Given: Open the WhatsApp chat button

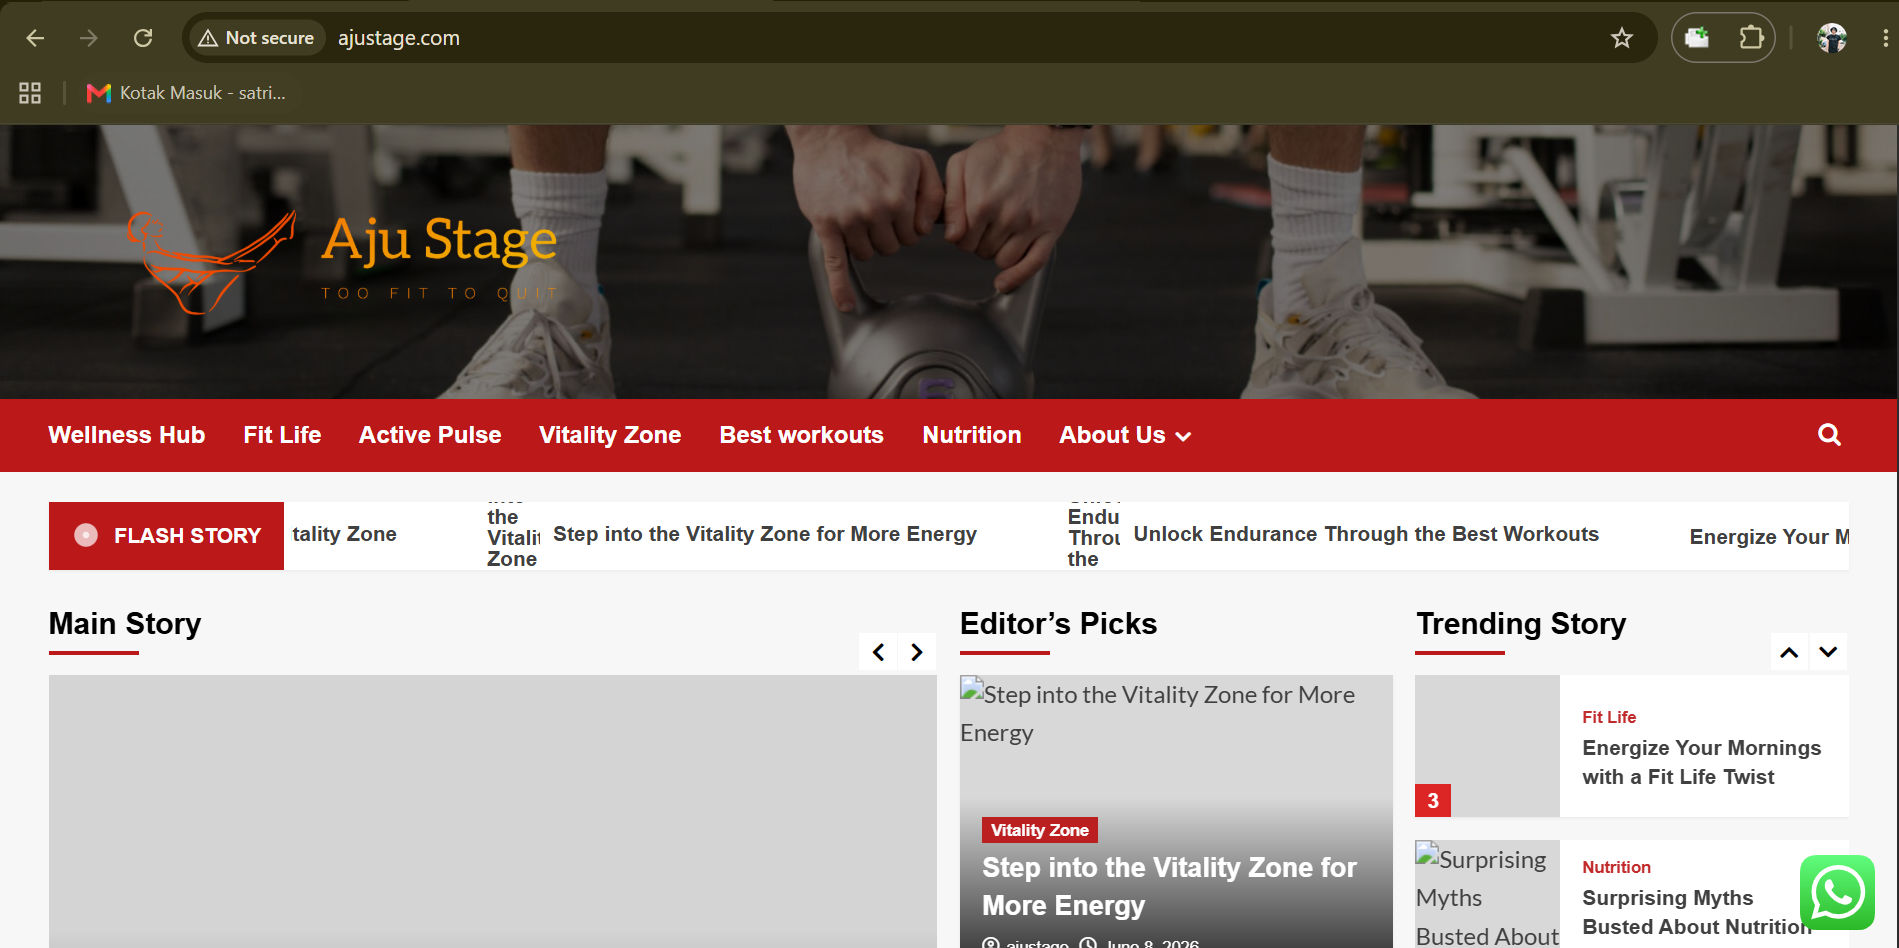Looking at the screenshot, I should [x=1837, y=892].
